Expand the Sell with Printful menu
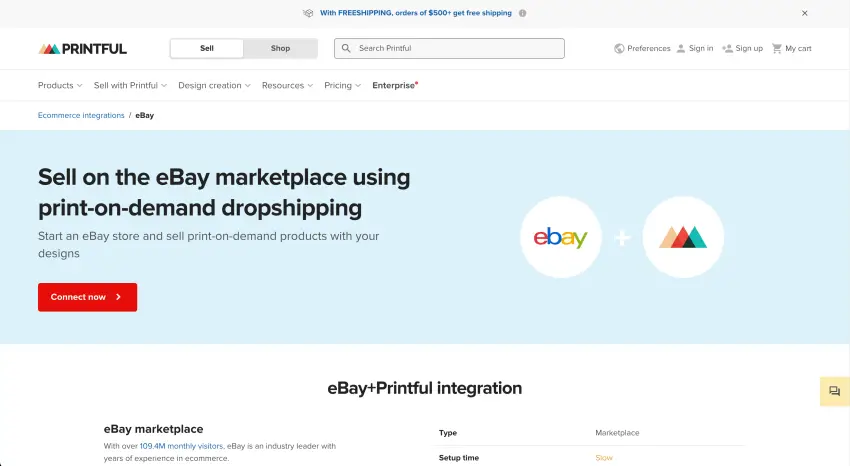This screenshot has height=466, width=850. (130, 85)
